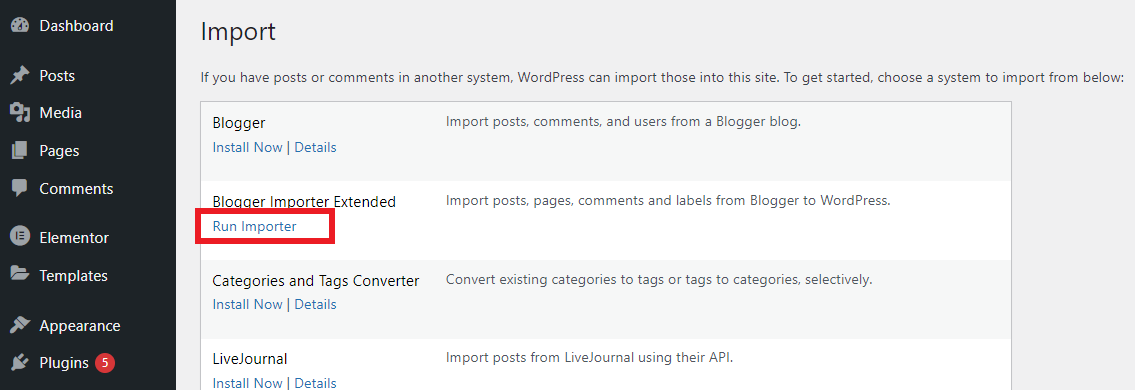
Task: Run the Blogger Importer Extended importer
Action: pyautogui.click(x=254, y=226)
